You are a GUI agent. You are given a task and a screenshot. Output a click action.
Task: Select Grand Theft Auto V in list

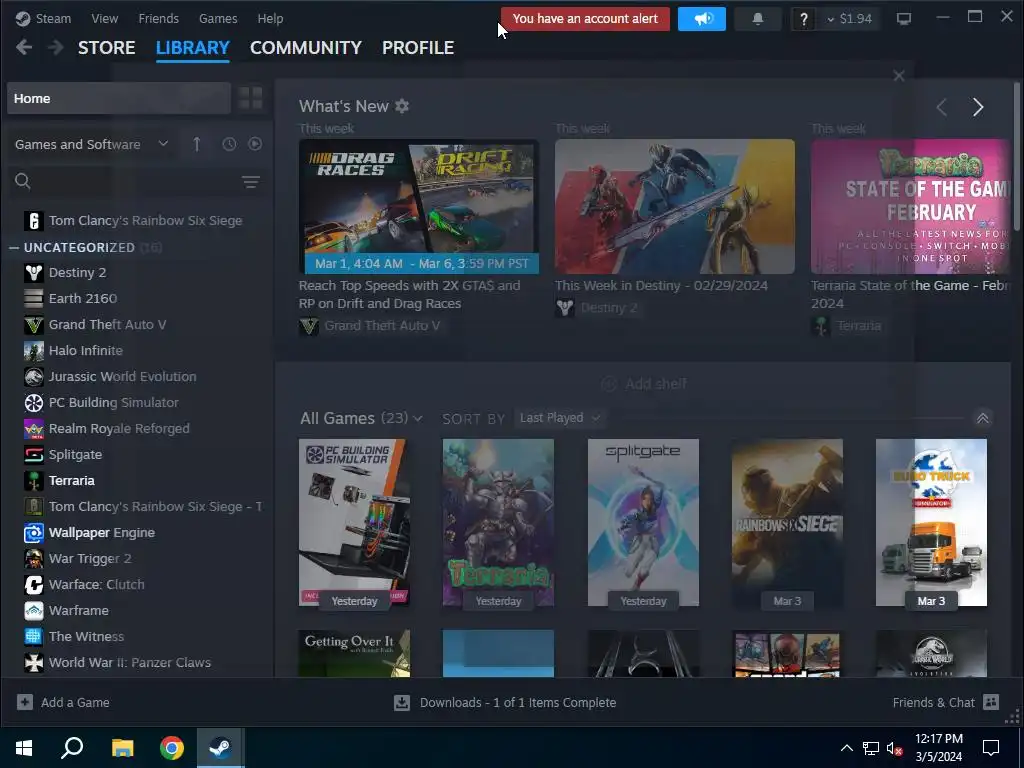tap(108, 325)
